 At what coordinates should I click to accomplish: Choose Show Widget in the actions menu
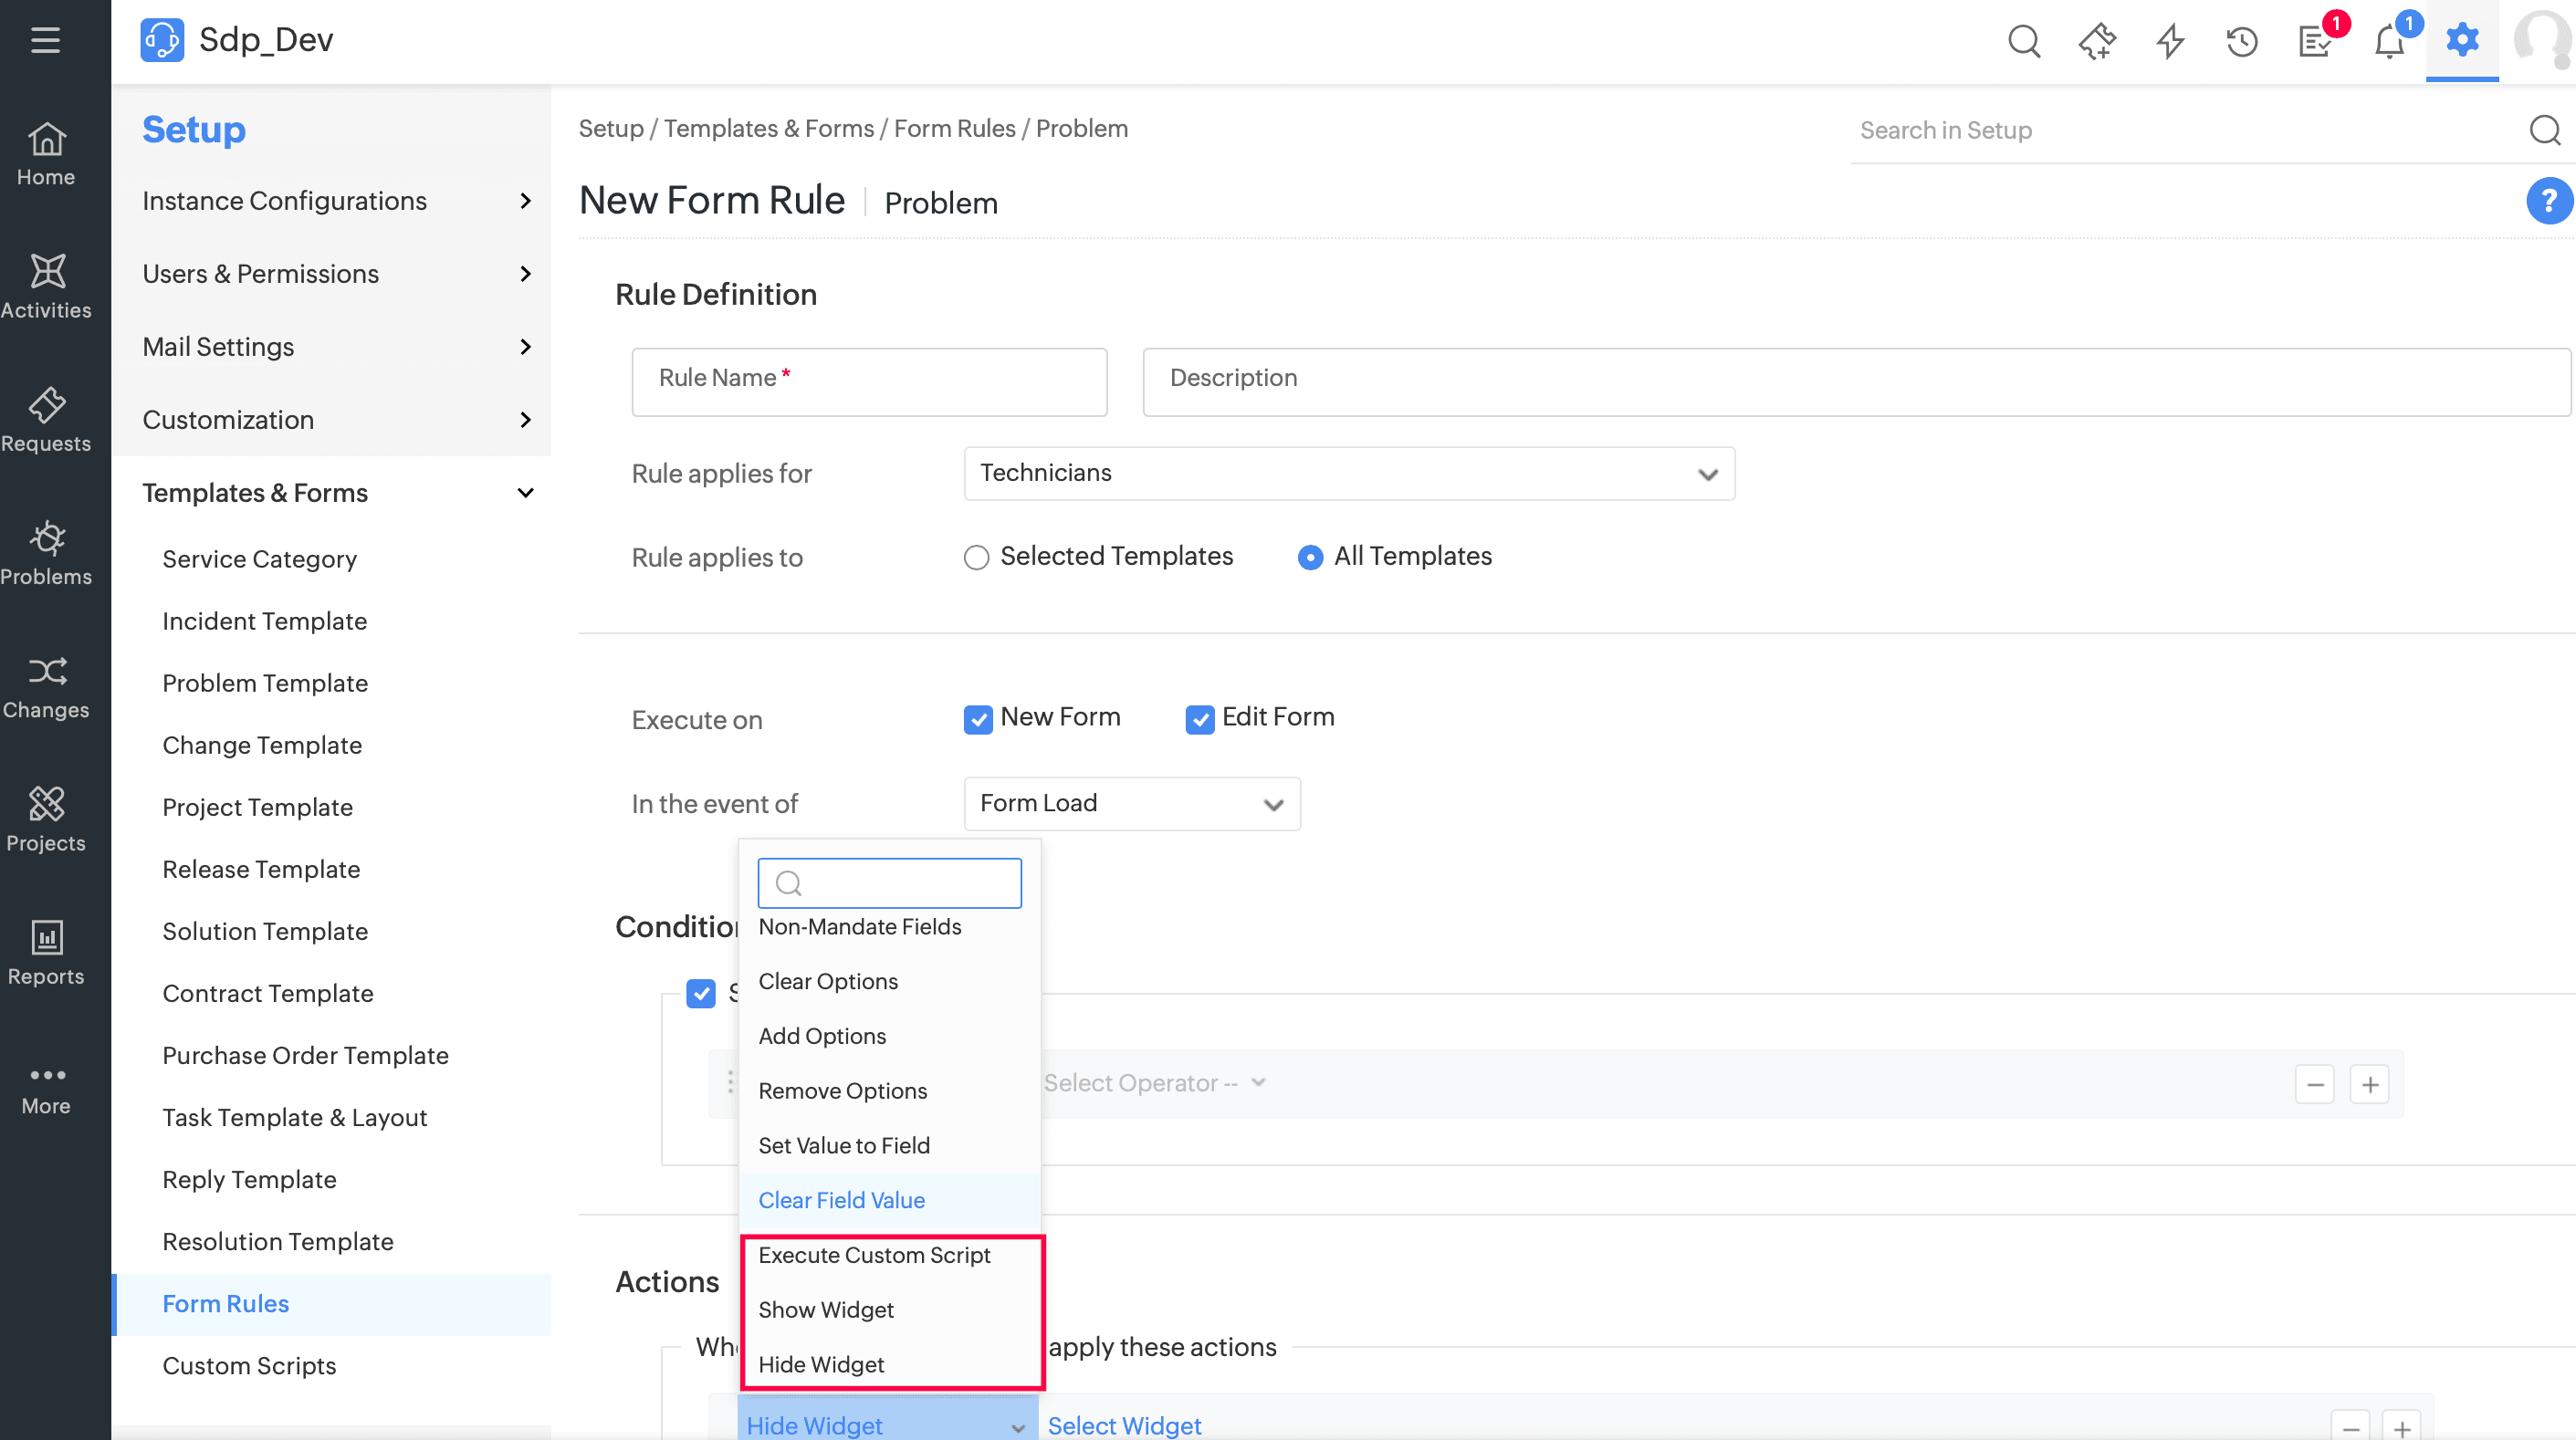(825, 1310)
